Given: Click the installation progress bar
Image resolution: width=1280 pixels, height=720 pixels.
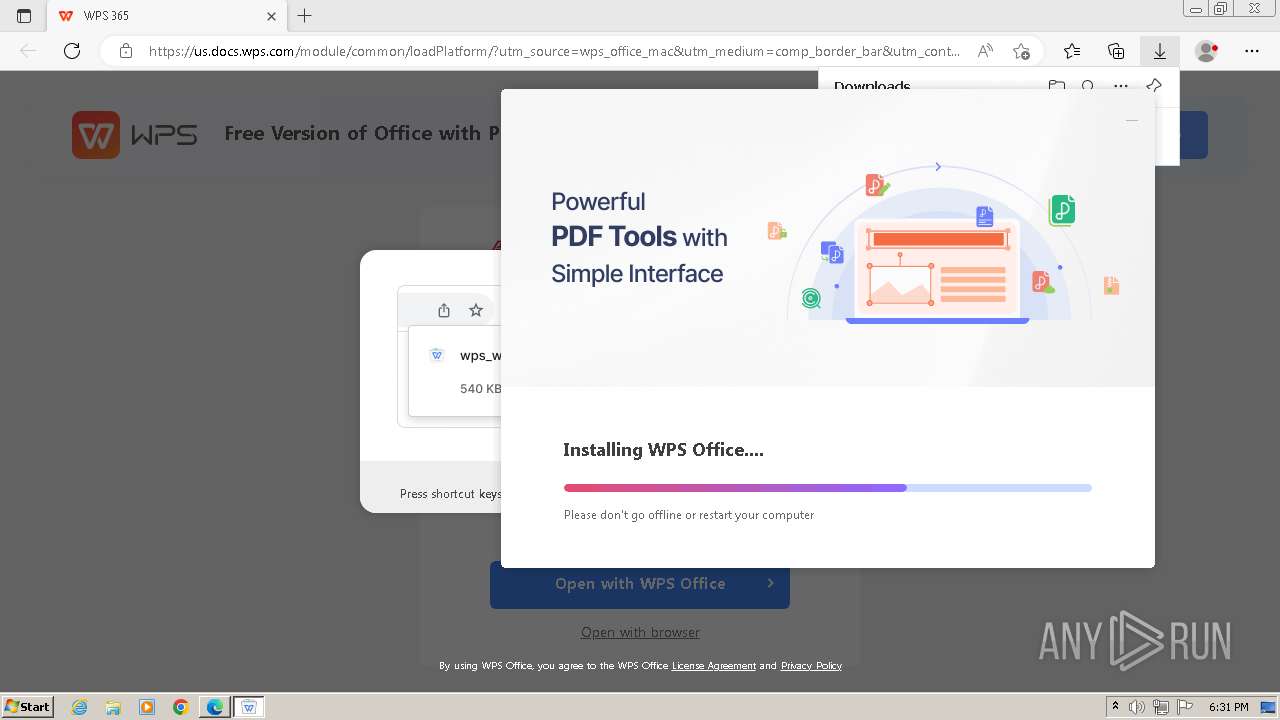Looking at the screenshot, I should 828,488.
